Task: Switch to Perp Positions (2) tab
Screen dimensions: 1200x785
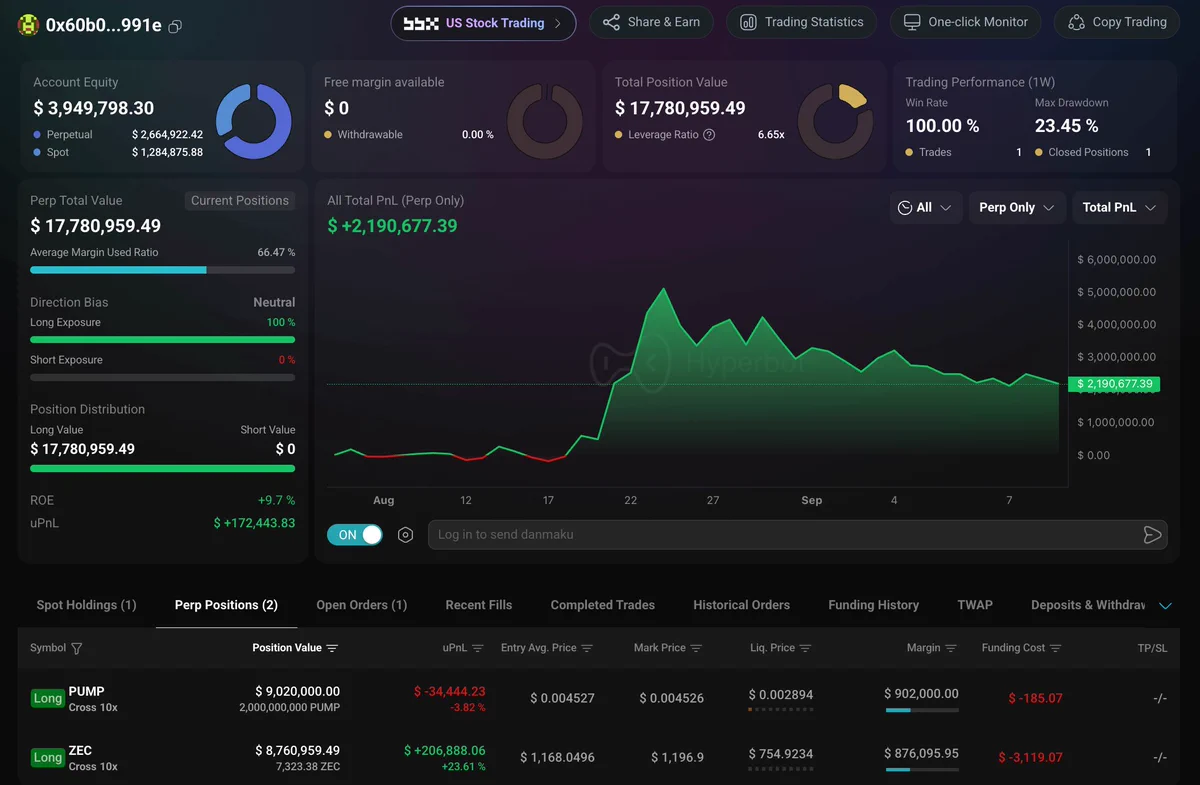Action: point(226,605)
